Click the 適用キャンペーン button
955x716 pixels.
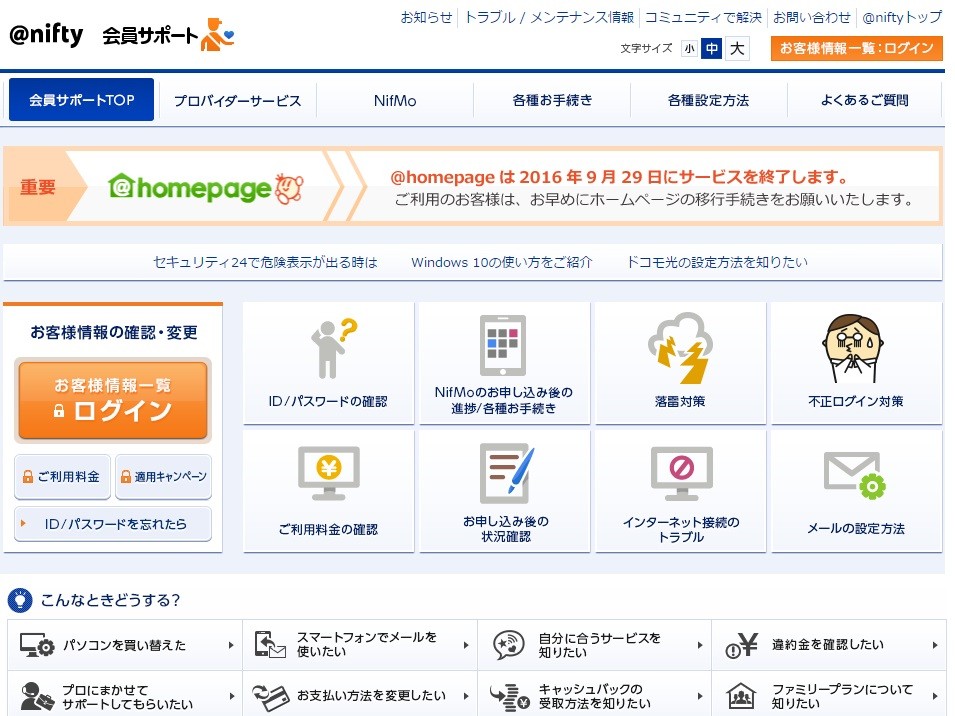tap(163, 477)
